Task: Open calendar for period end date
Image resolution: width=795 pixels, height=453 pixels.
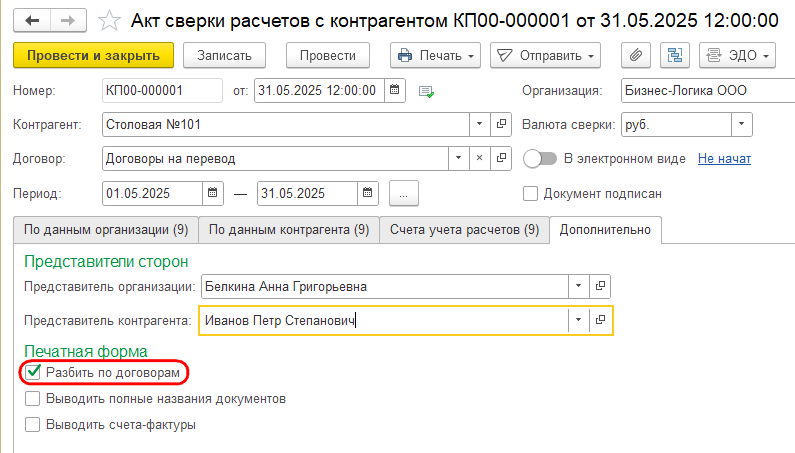Action: (x=368, y=193)
